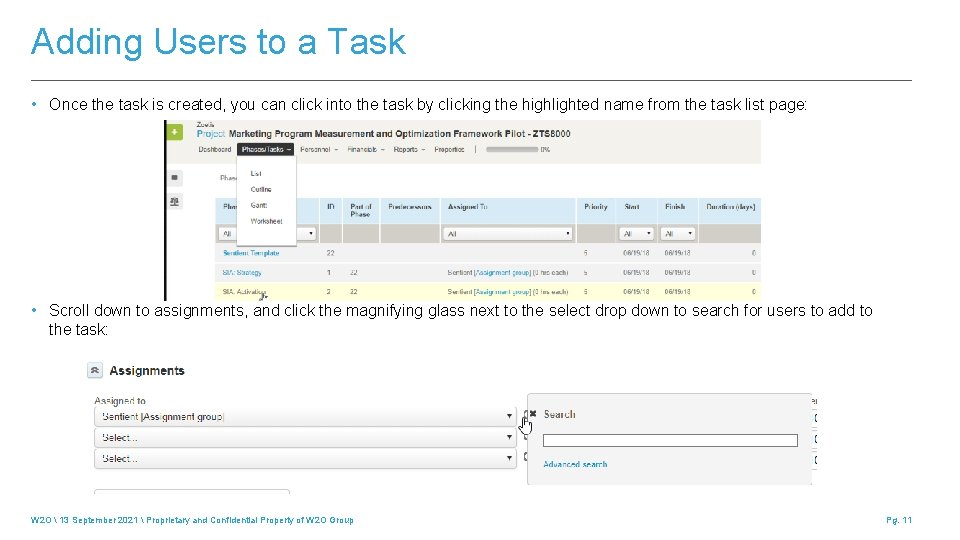Viewport: 960px width, 540px height.
Task: Click the green add button beside the project title
Action: 174,132
